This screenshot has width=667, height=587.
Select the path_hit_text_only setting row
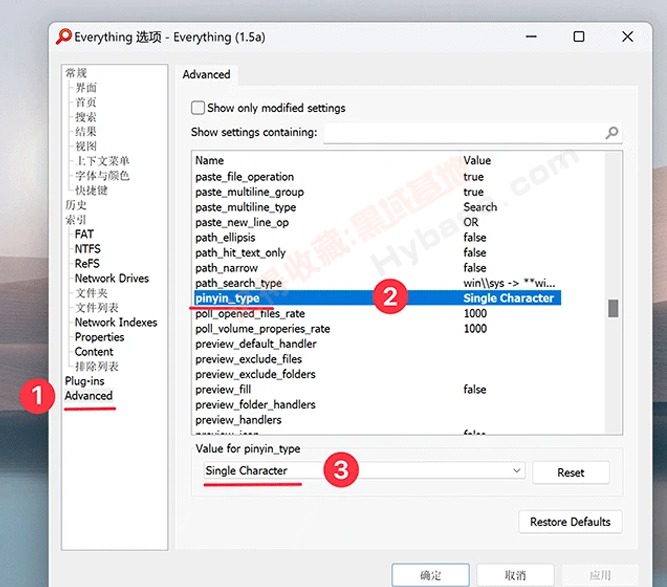tap(378, 253)
